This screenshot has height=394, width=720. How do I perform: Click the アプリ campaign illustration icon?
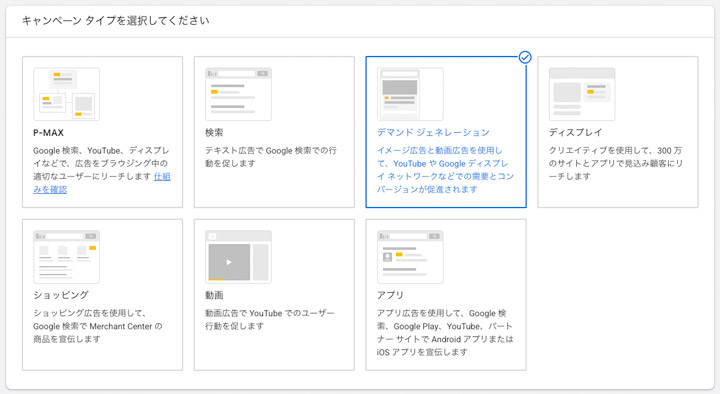point(410,257)
